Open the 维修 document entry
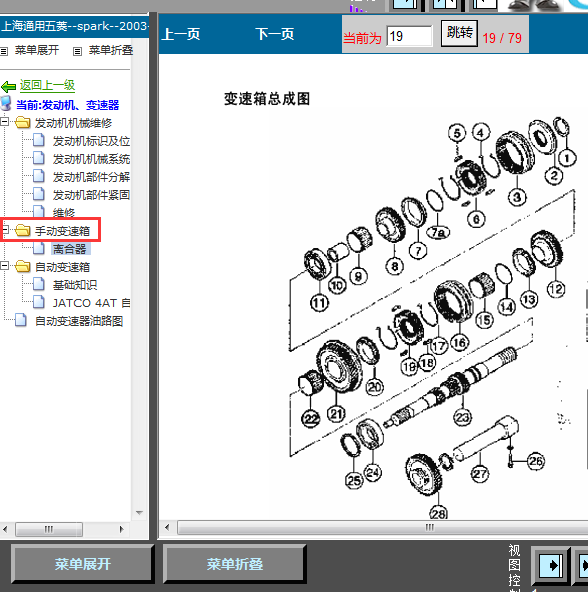The image size is (588, 593). (64, 213)
